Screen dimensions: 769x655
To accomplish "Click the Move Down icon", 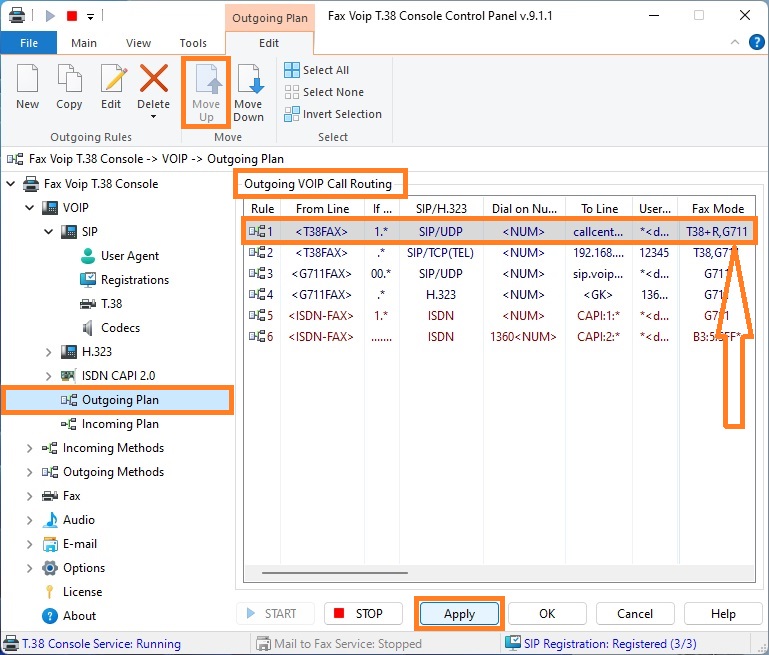I will [x=250, y=78].
